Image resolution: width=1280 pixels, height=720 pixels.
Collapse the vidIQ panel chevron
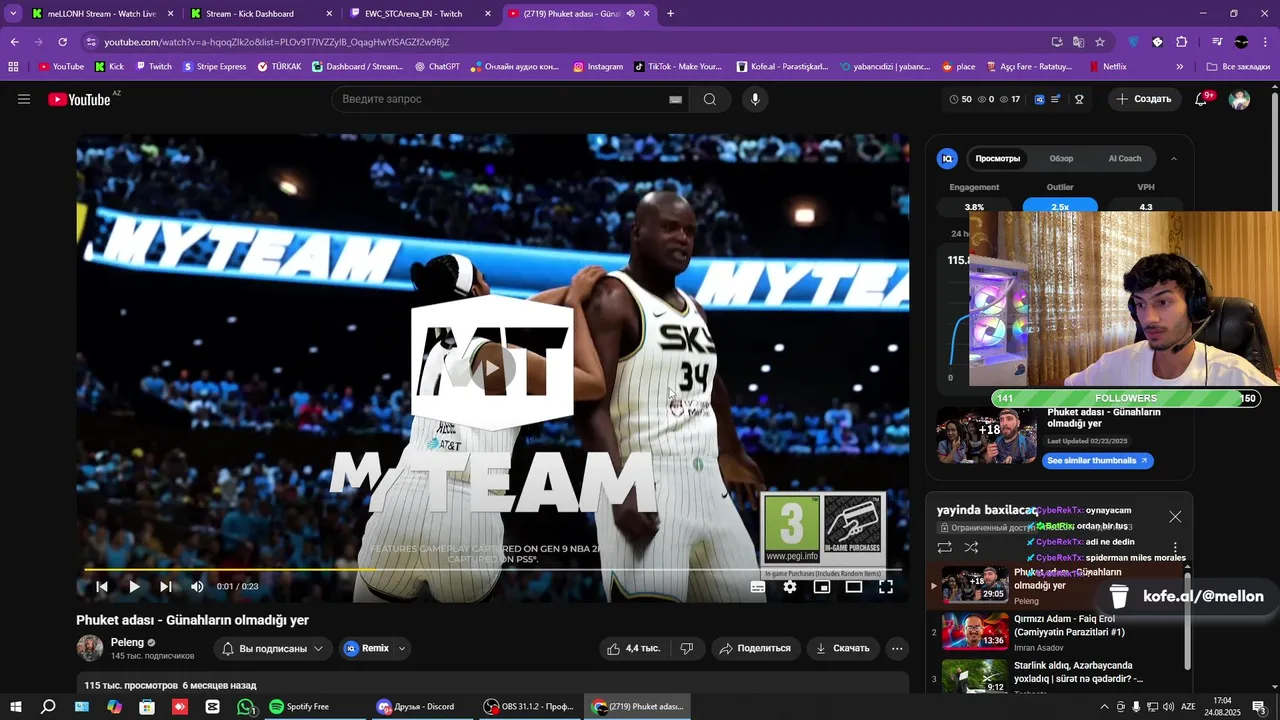(1174, 158)
